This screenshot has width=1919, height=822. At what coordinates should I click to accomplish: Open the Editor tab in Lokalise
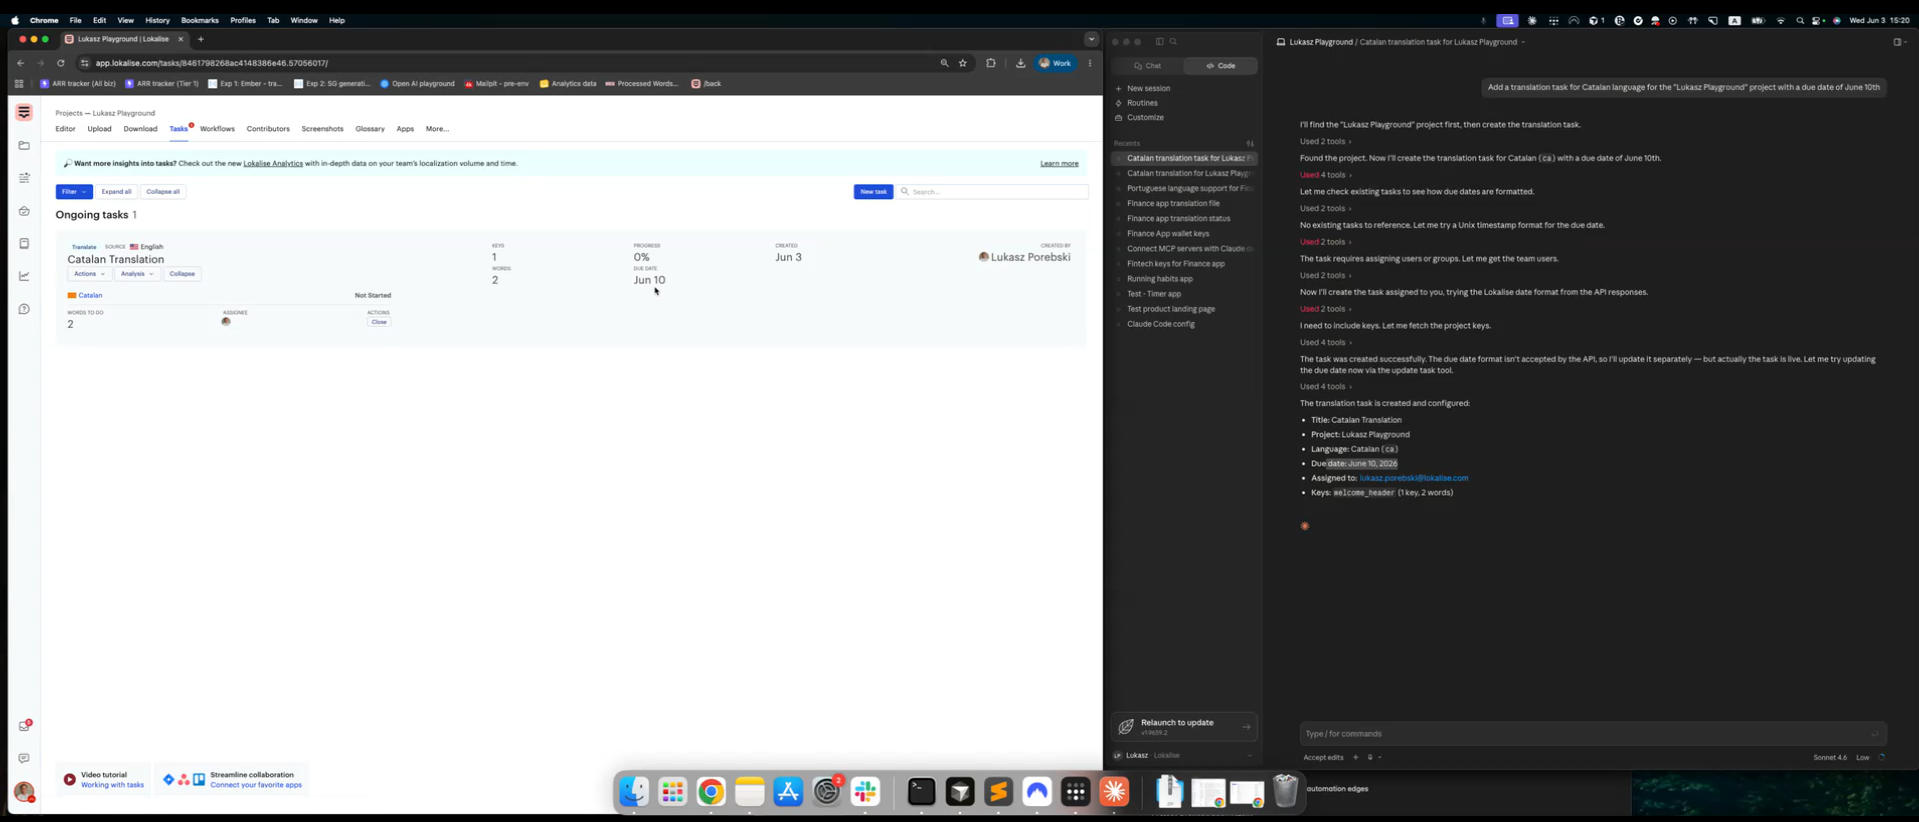pyautogui.click(x=65, y=129)
